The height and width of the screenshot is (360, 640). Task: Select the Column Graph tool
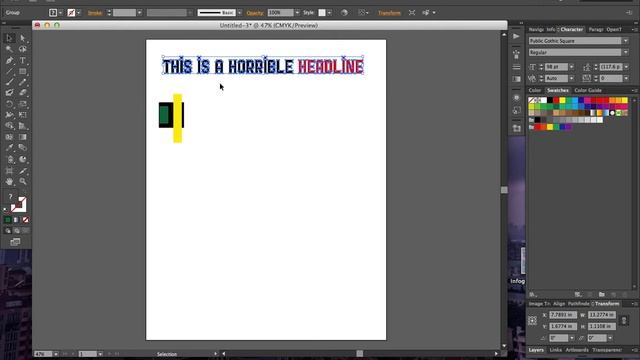pyautogui.click(x=23, y=159)
